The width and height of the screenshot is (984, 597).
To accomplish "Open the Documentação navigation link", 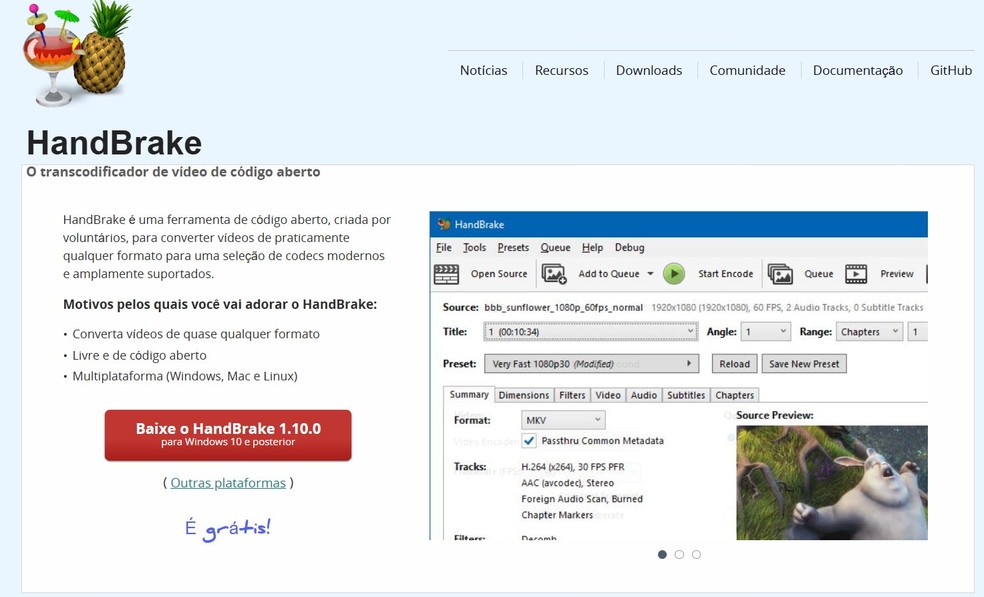I will click(x=858, y=70).
